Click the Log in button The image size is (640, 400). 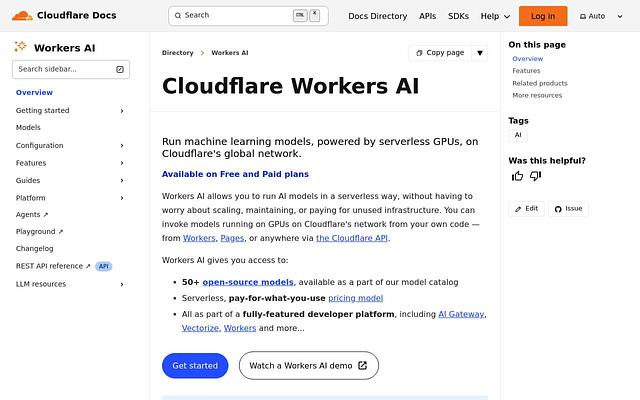click(543, 16)
